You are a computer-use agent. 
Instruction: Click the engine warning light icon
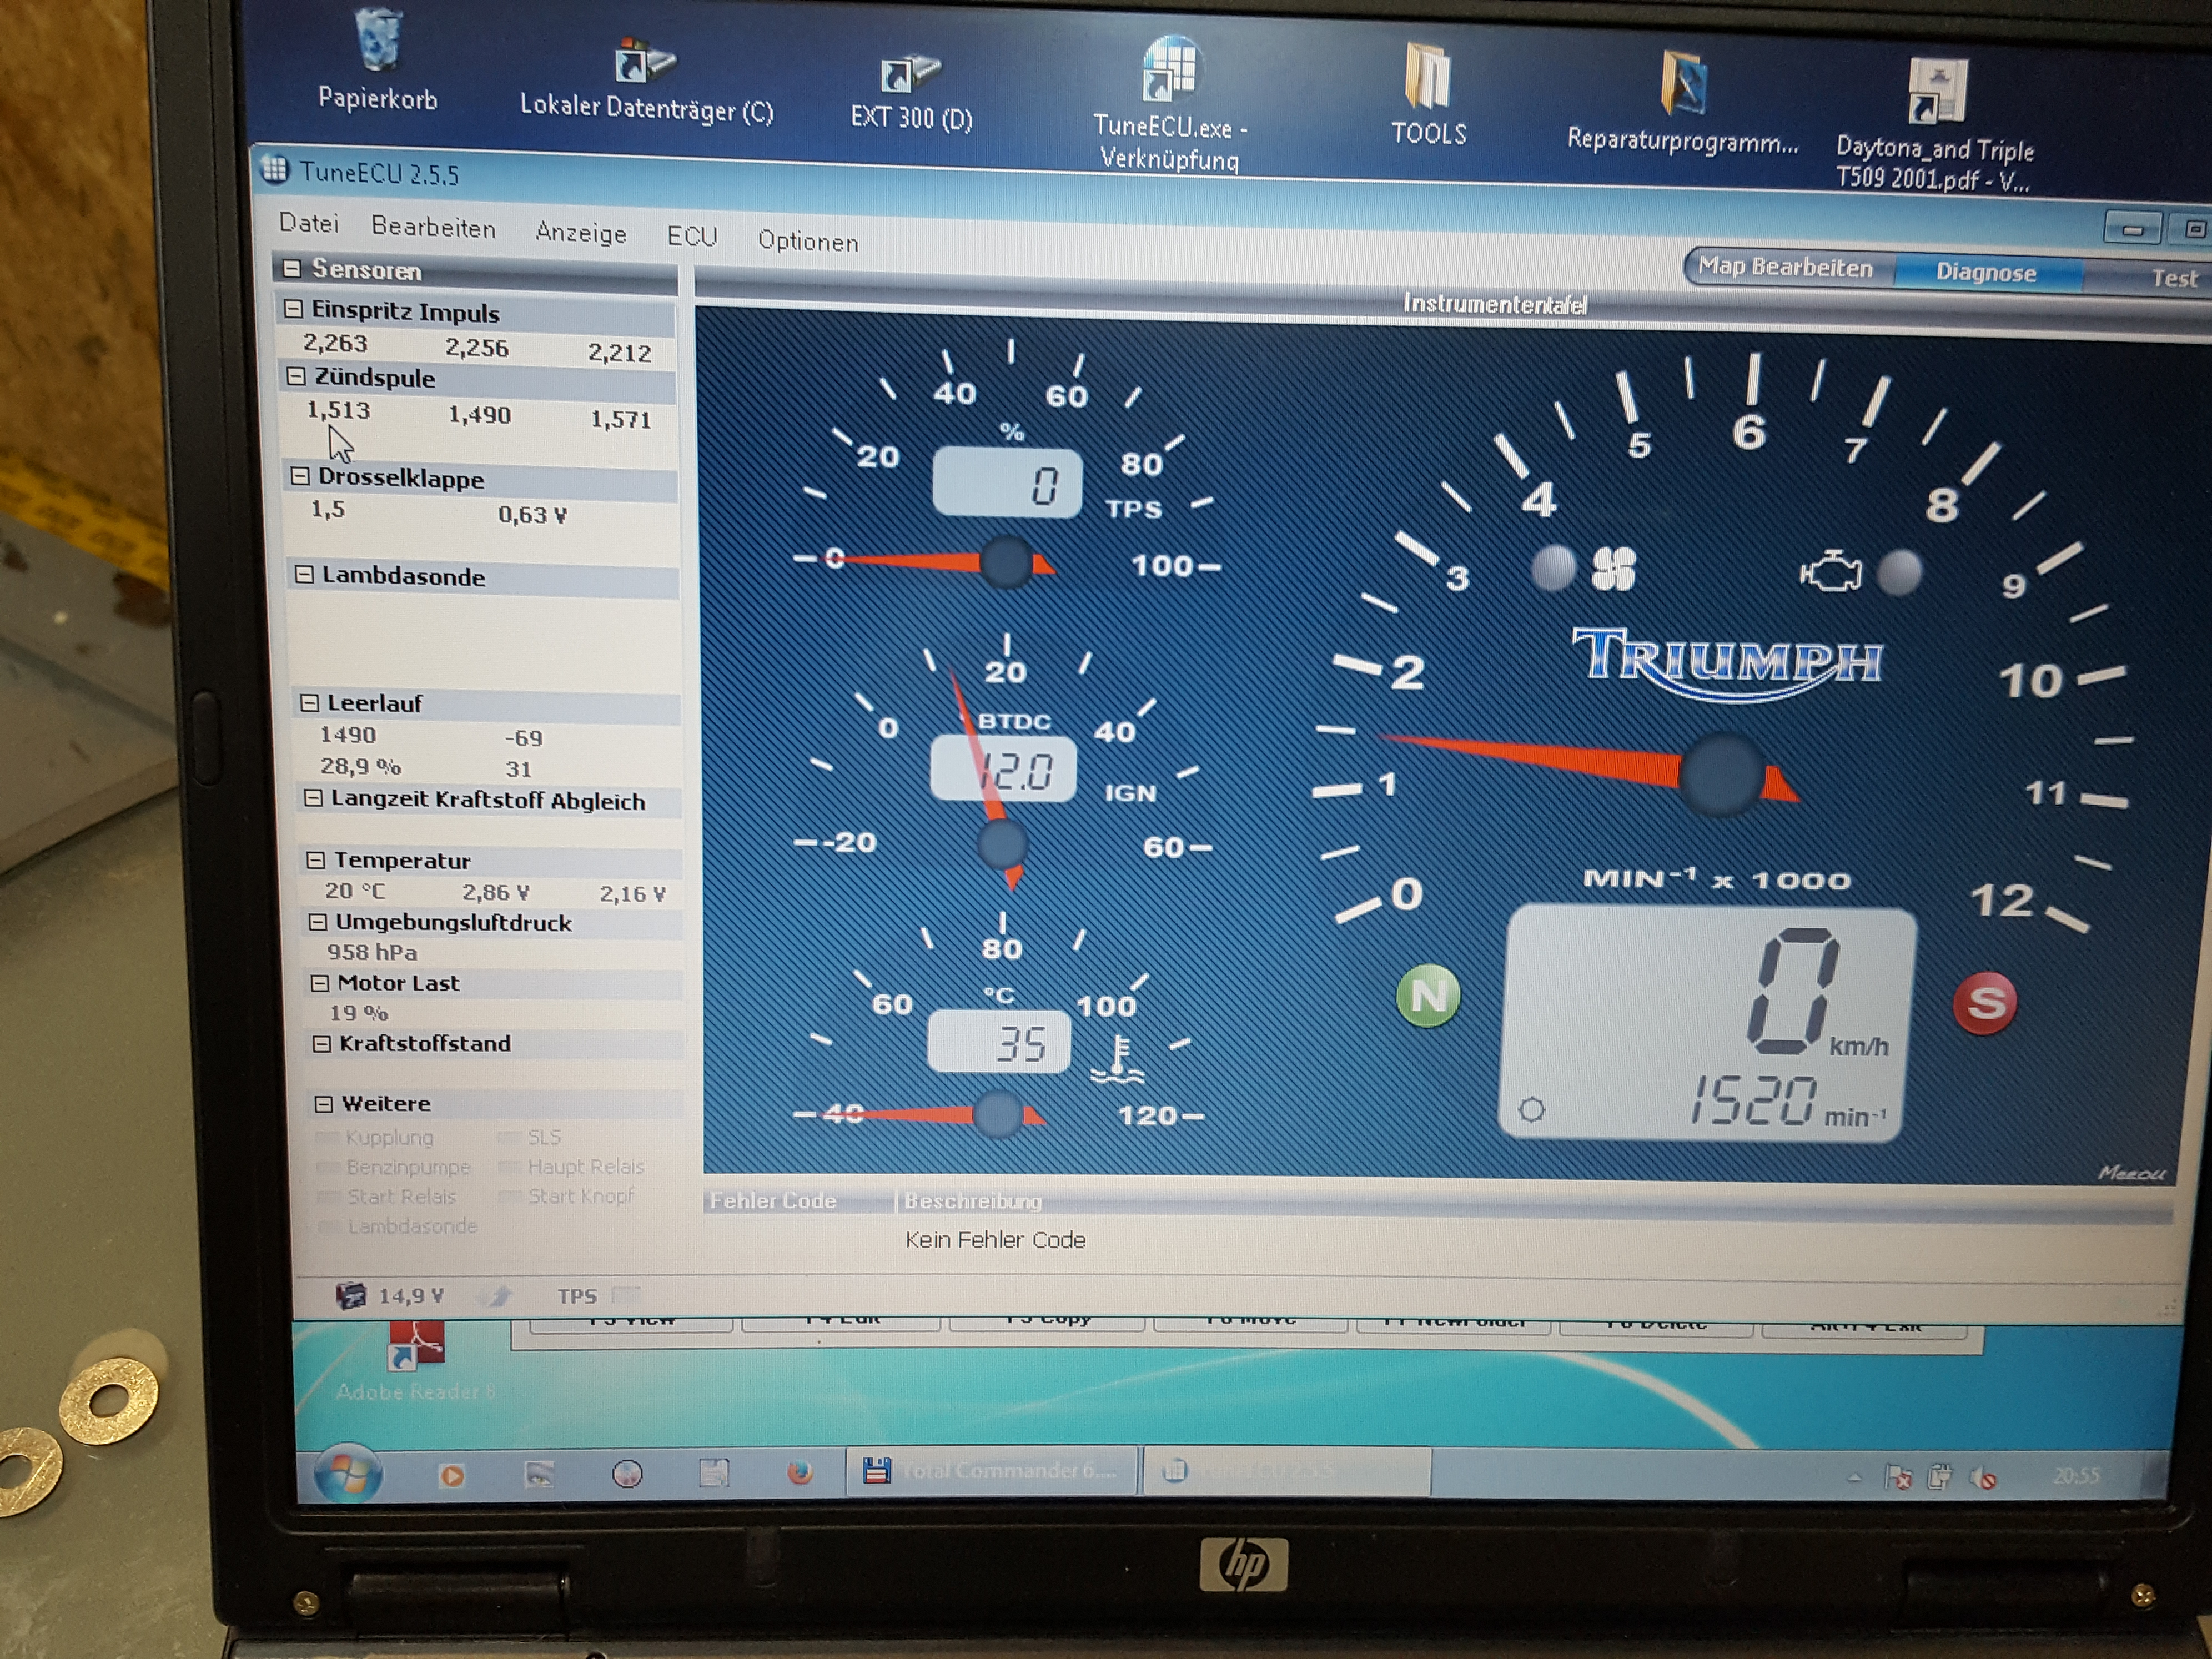click(x=1830, y=572)
